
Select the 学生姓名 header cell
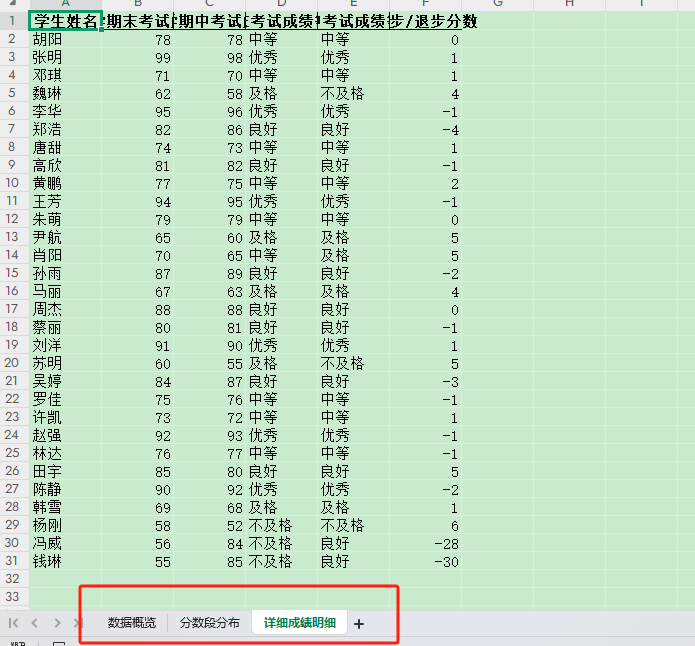(x=65, y=21)
